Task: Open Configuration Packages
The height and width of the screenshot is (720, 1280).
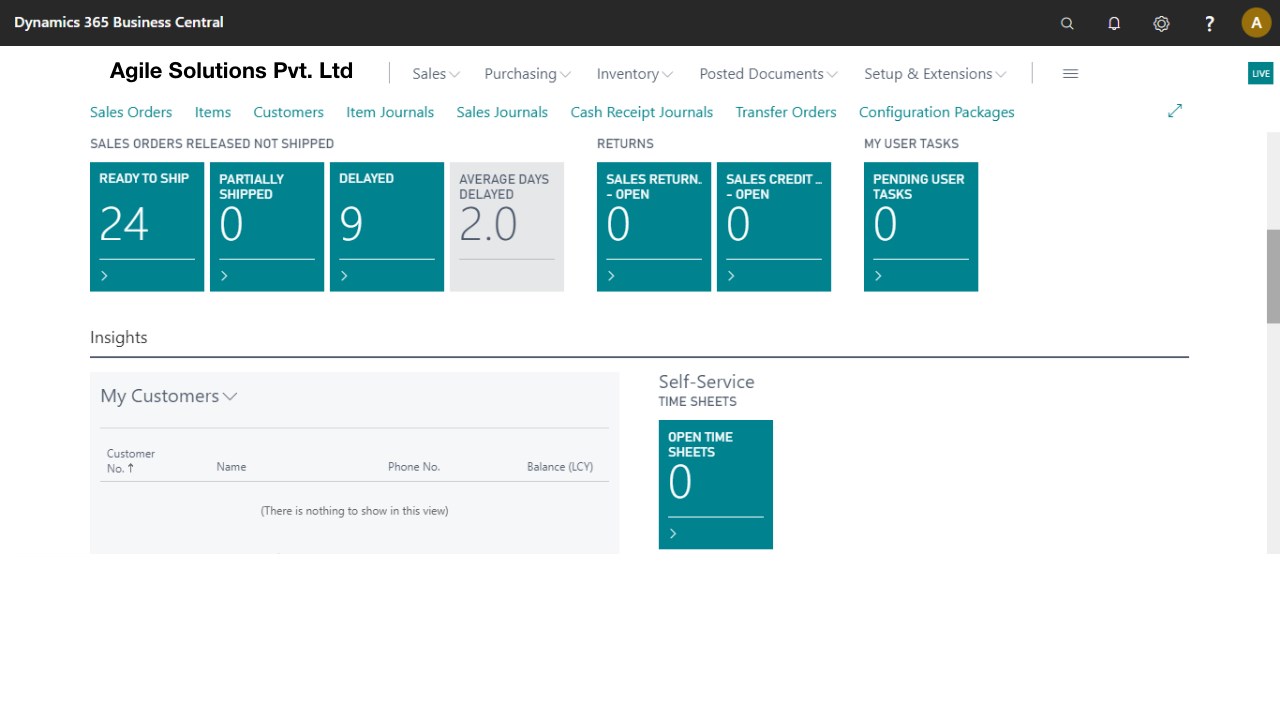Action: 937,112
